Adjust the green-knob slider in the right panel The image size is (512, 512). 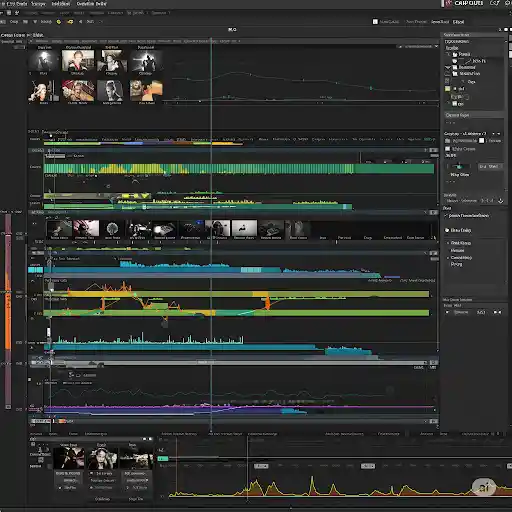point(459,166)
